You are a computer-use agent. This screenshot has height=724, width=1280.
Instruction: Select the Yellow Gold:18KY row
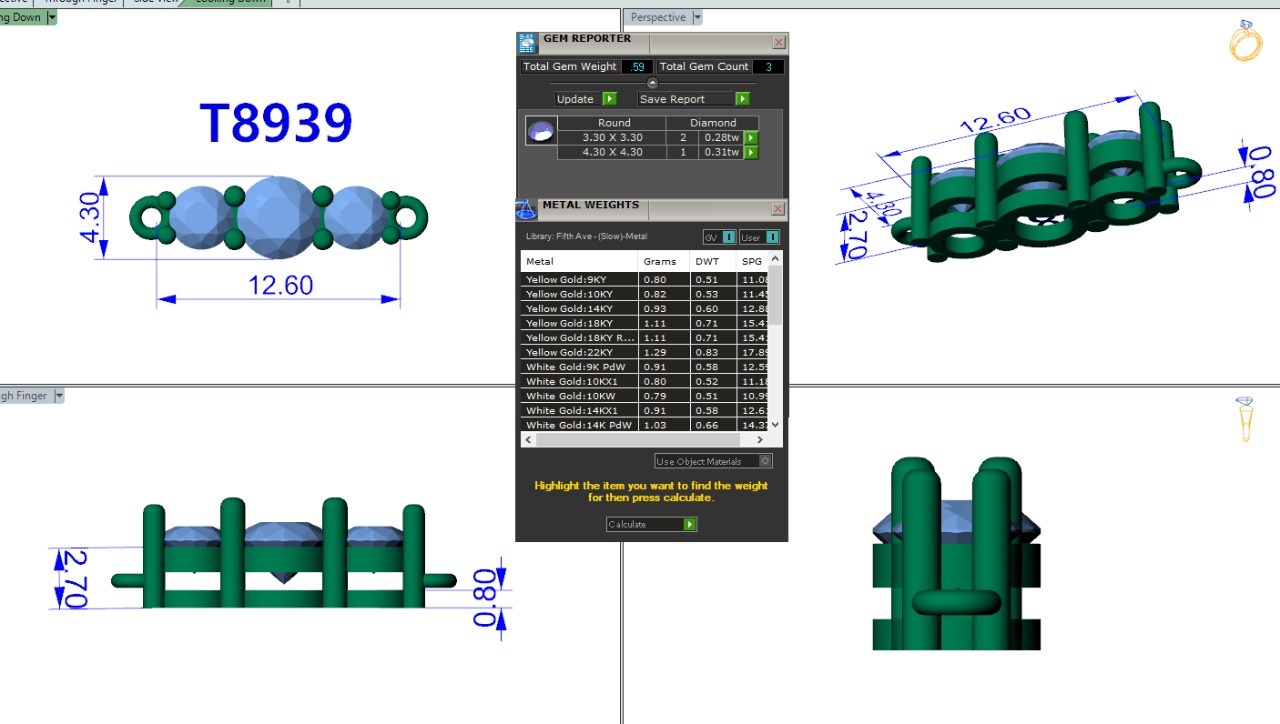coord(645,323)
